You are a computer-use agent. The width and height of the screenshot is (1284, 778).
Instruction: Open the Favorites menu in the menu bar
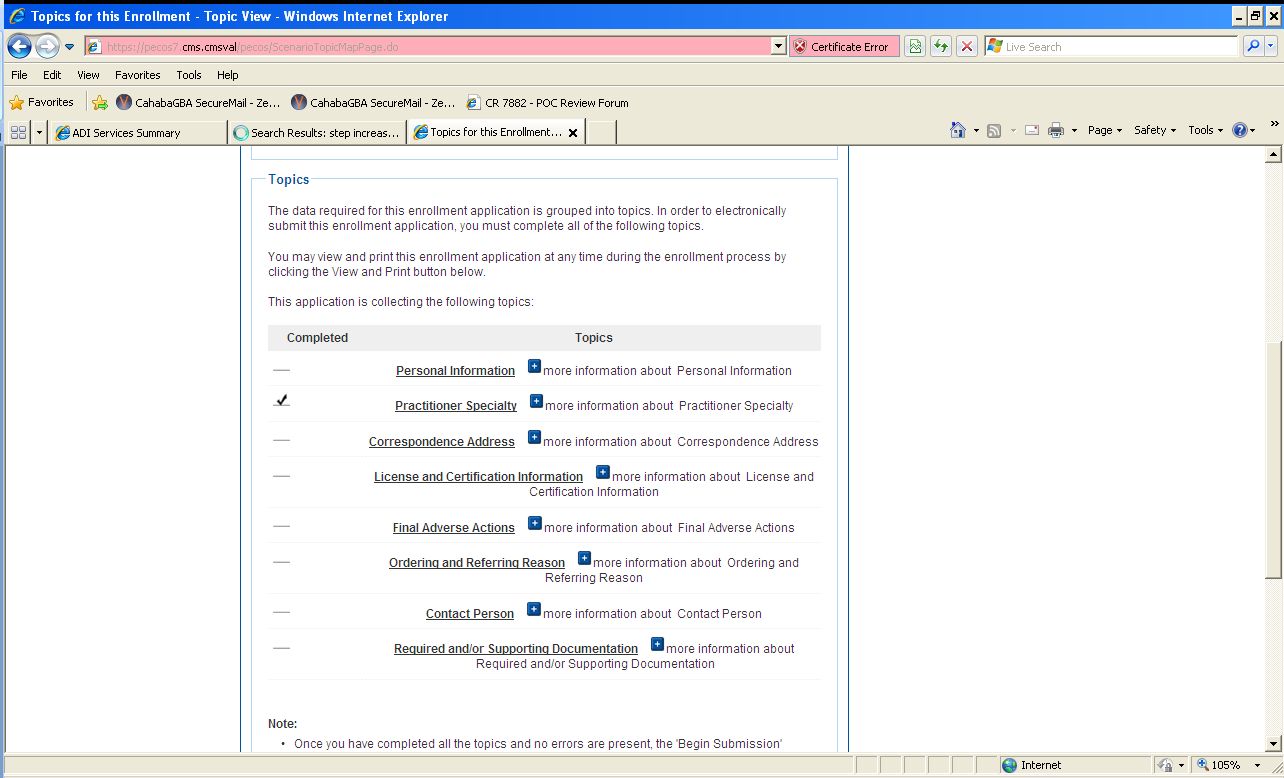click(x=138, y=75)
